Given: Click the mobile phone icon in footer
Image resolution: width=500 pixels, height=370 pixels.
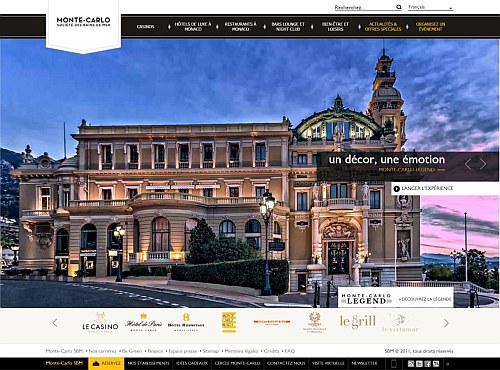Looking at the screenshot, I should [x=394, y=363].
